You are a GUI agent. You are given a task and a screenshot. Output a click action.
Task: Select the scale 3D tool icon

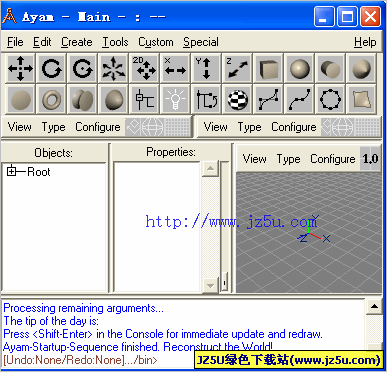113,68
